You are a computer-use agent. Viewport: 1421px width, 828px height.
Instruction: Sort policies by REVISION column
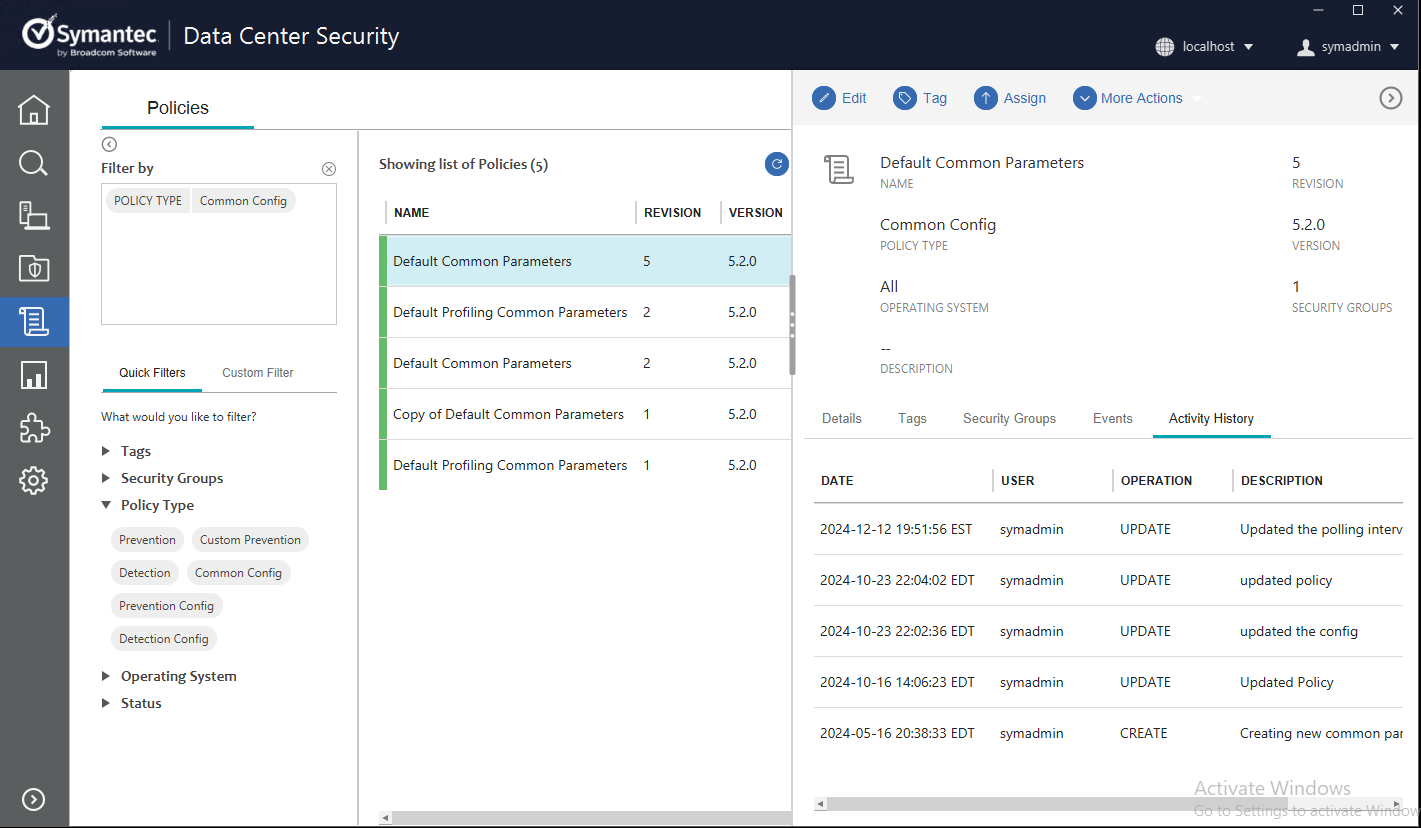point(672,213)
